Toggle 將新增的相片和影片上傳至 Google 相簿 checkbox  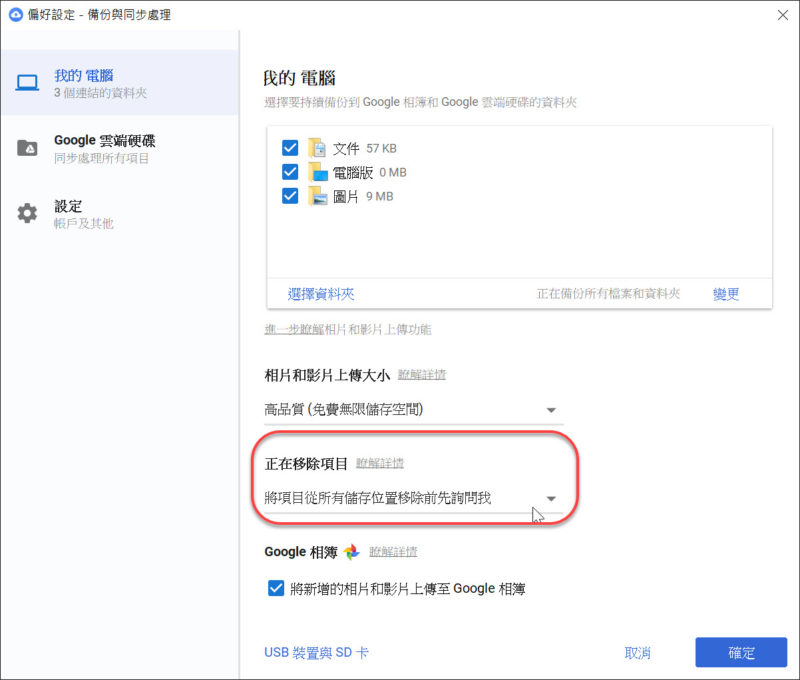(276, 588)
